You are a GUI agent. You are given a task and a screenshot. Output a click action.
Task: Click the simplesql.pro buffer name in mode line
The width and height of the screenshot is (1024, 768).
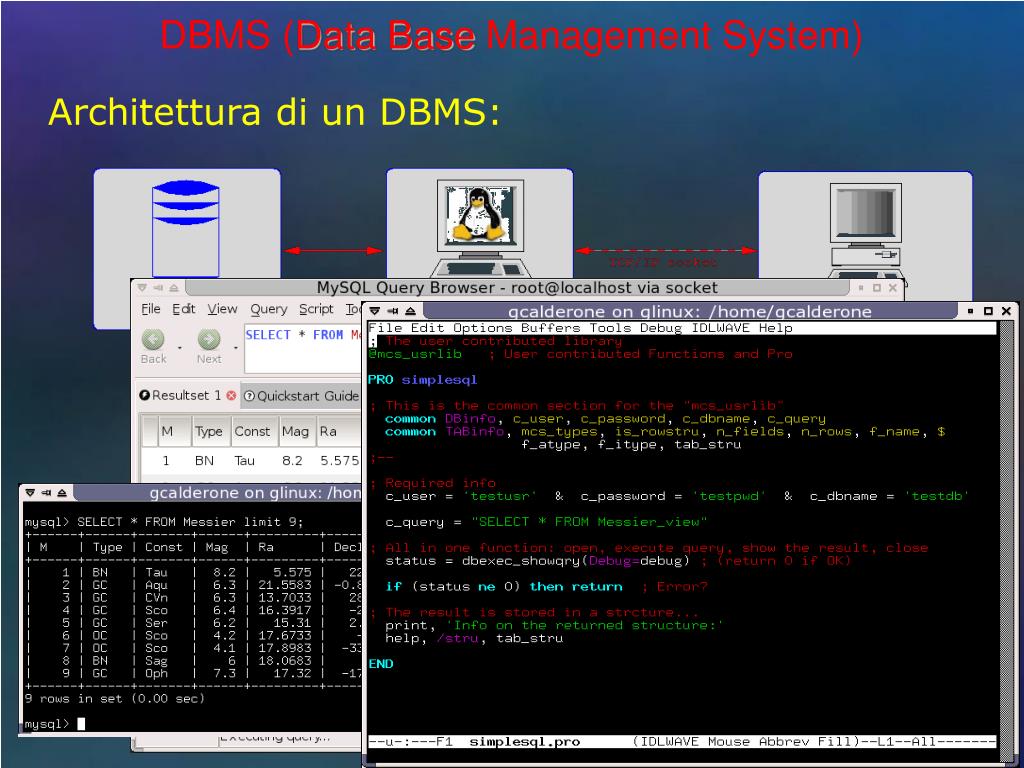pyautogui.click(x=524, y=742)
